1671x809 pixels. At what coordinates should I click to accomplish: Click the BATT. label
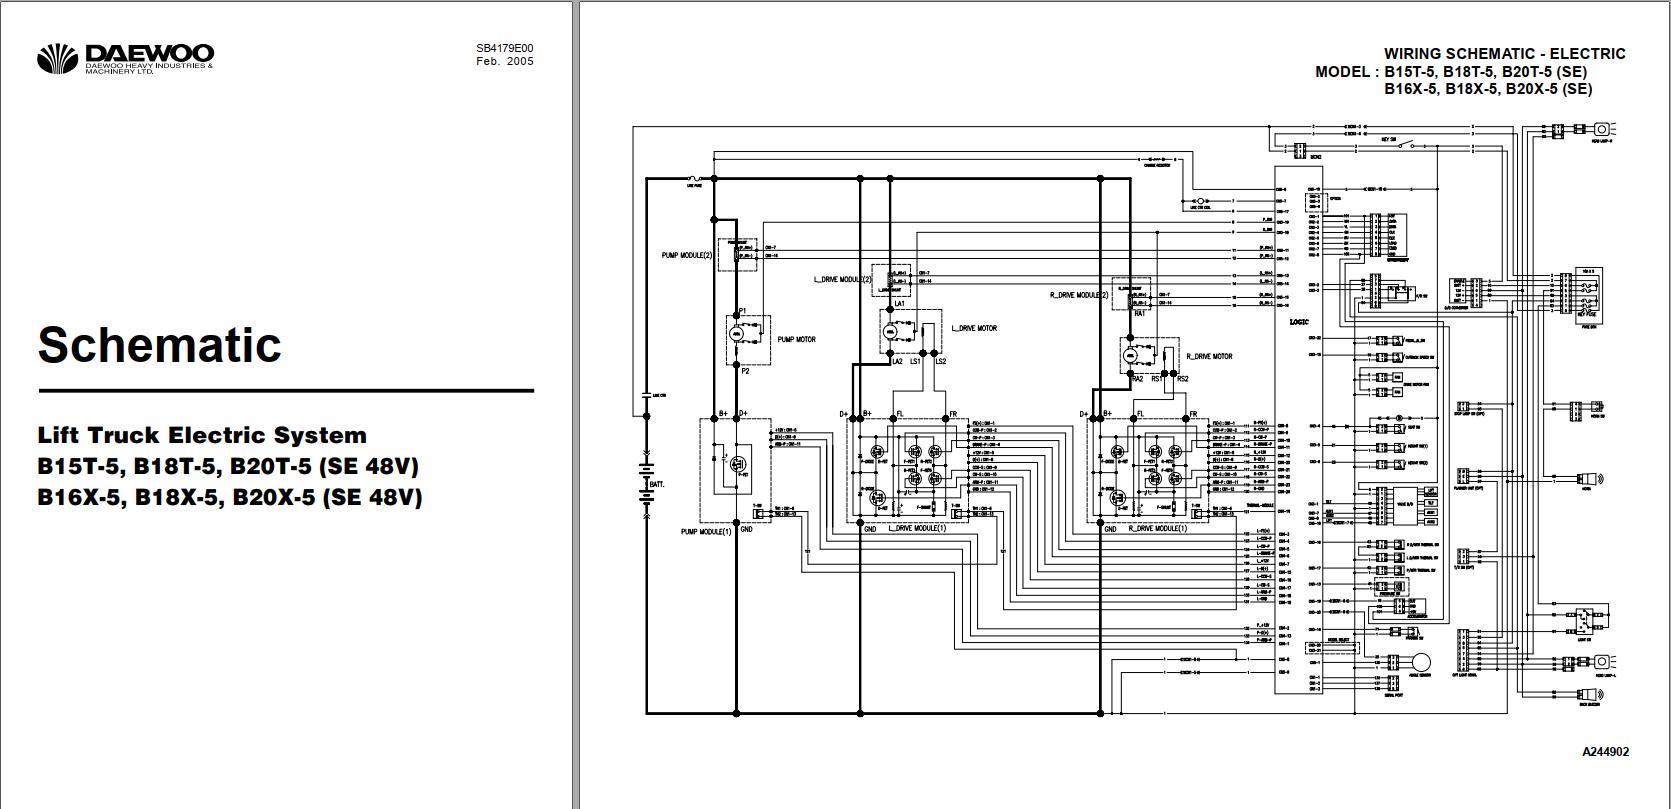click(x=657, y=484)
